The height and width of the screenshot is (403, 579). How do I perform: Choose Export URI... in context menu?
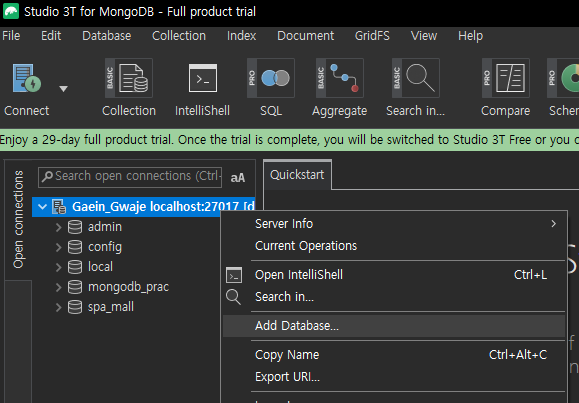[394, 377]
